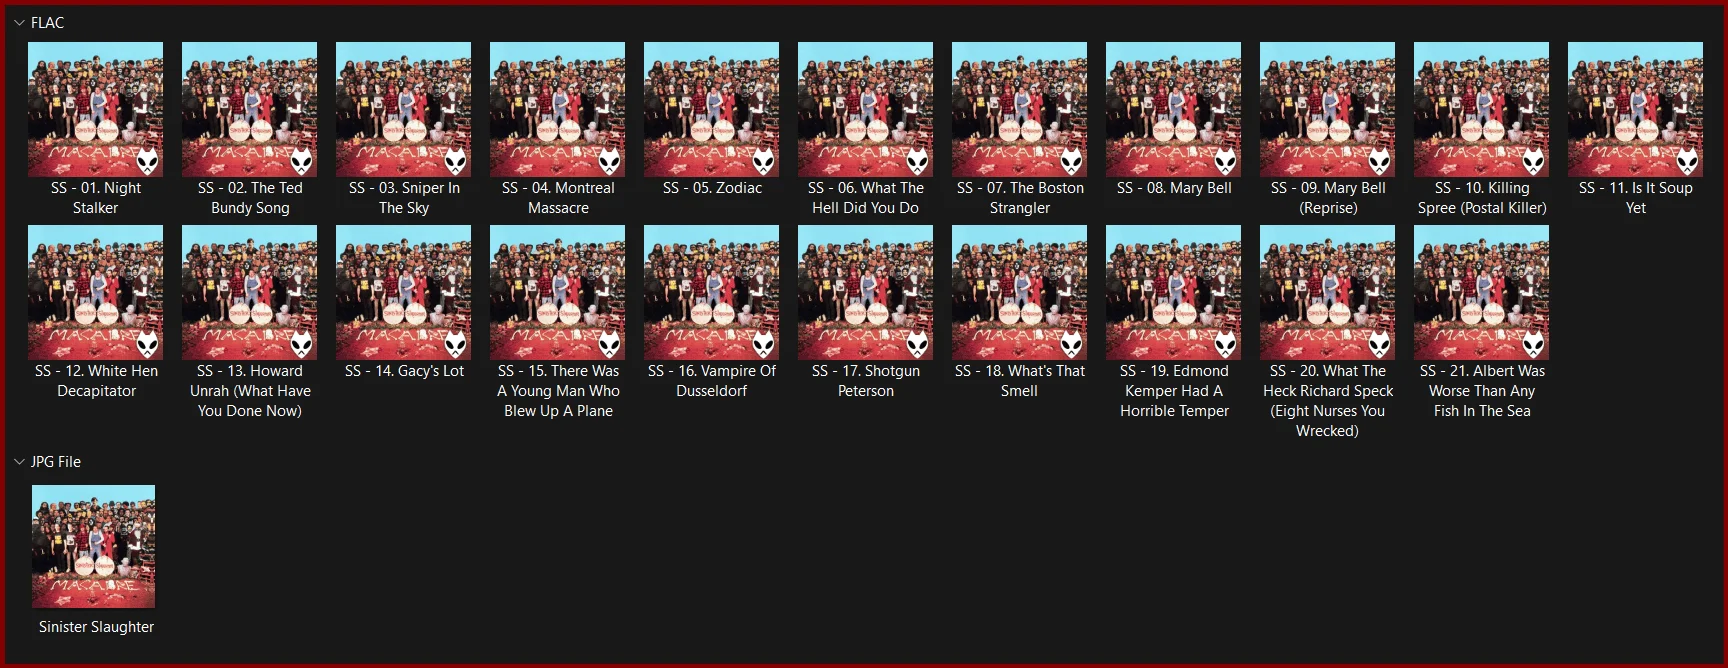Image resolution: width=1728 pixels, height=668 pixels.
Task: Click the file name 'SS - 02. The Ted Bundy Song'
Action: coord(250,198)
